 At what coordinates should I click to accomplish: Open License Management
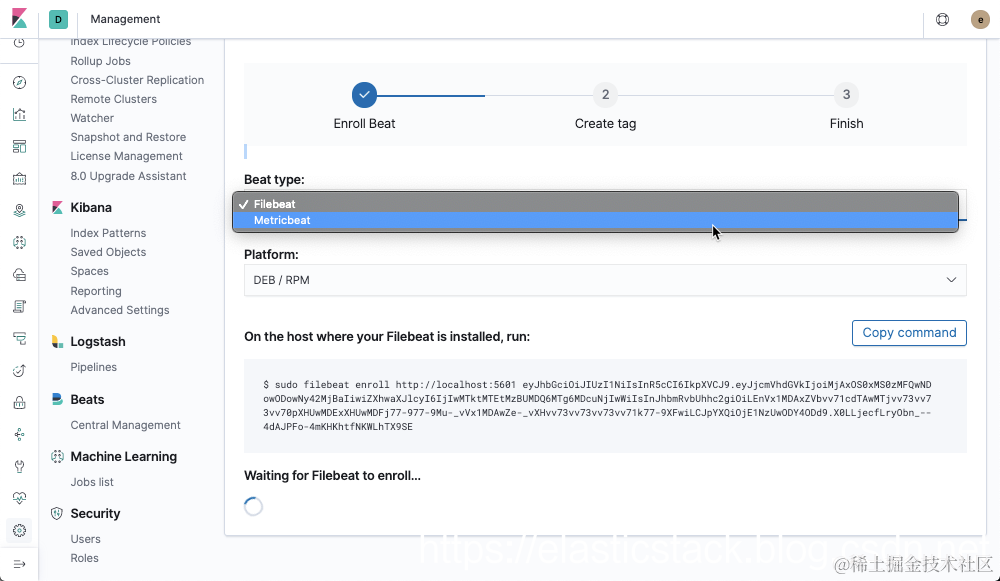point(126,156)
